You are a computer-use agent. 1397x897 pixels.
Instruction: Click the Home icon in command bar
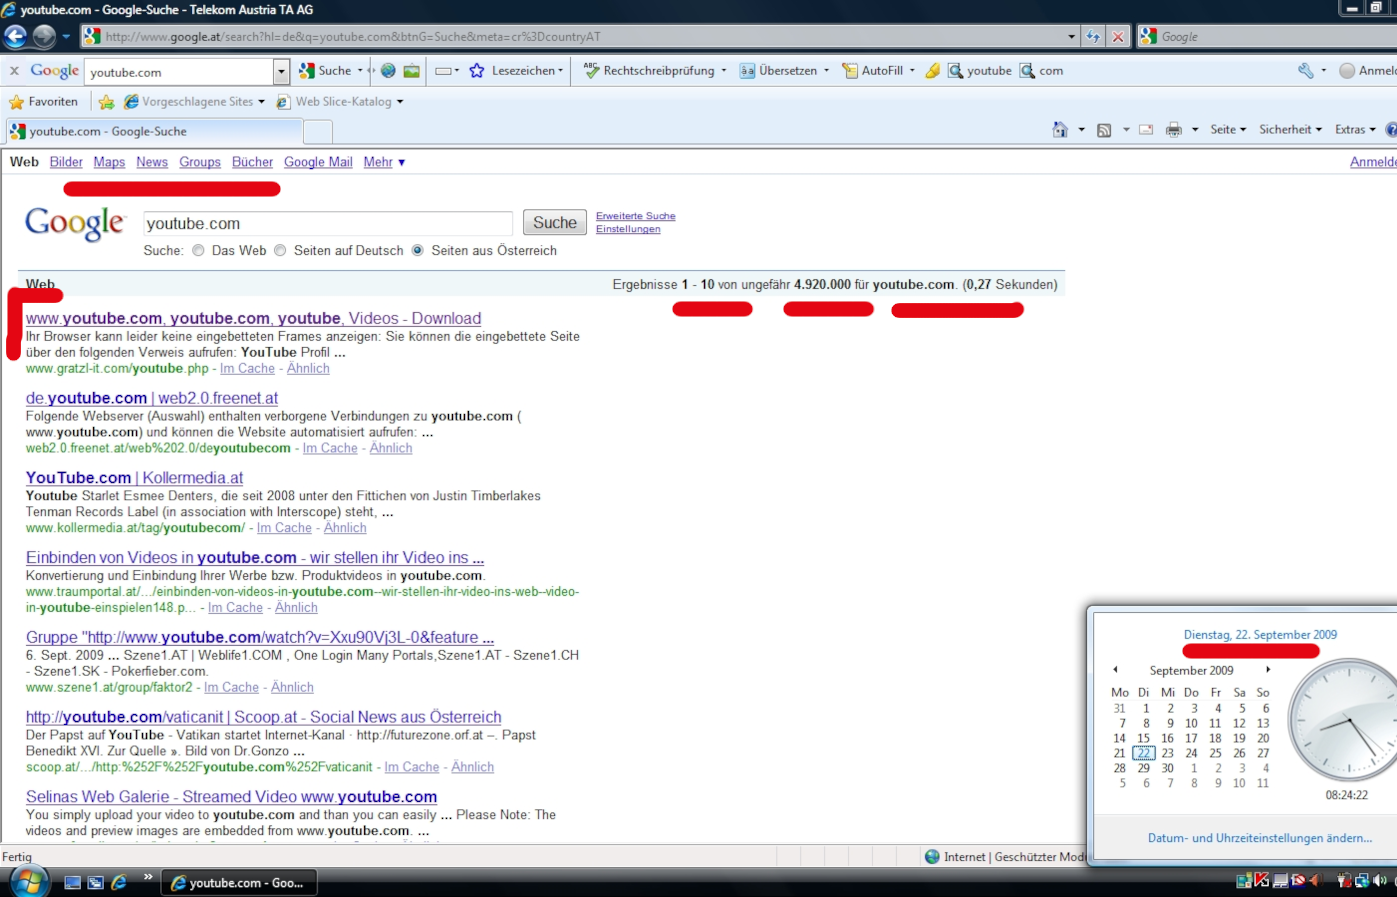(x=1060, y=130)
